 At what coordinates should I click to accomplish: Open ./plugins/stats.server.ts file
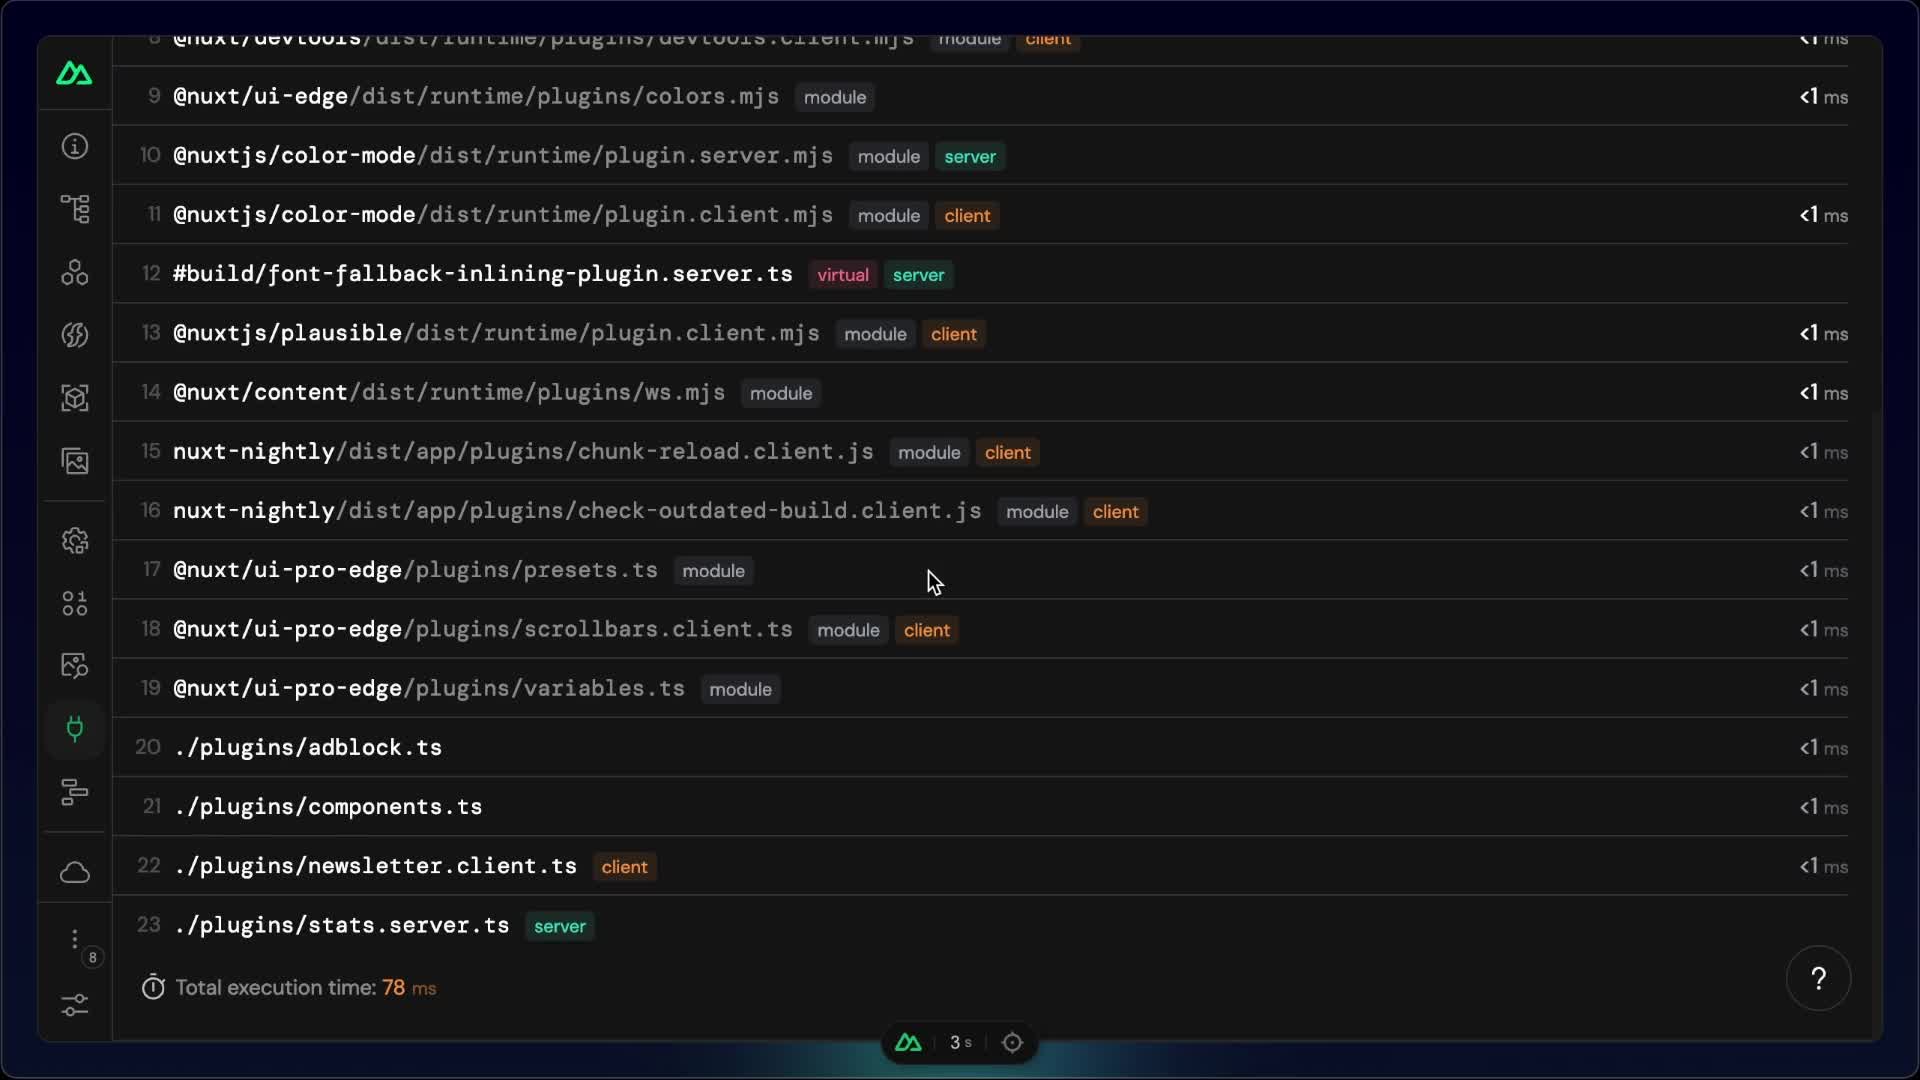click(341, 925)
